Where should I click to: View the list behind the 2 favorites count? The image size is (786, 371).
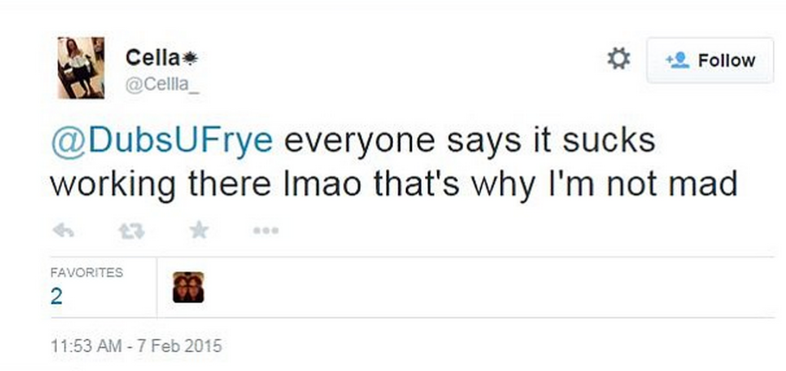[x=56, y=297]
